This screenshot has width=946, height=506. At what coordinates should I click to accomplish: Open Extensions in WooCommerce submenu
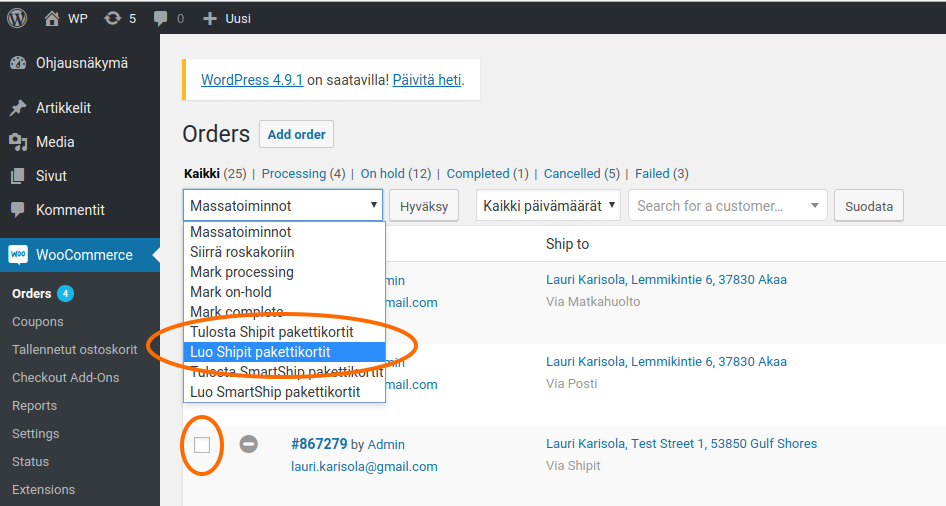(43, 490)
